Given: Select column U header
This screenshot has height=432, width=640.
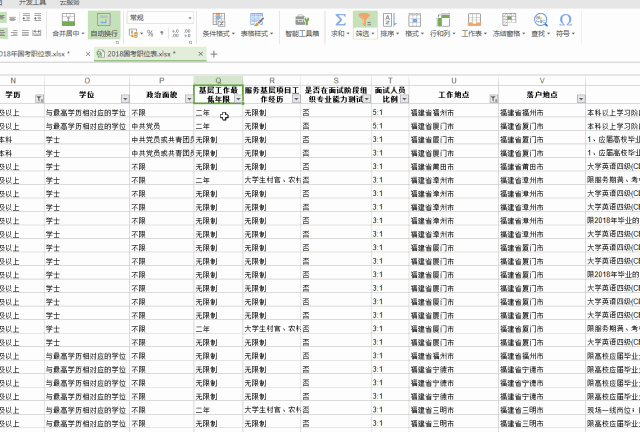Looking at the screenshot, I should point(453,80).
